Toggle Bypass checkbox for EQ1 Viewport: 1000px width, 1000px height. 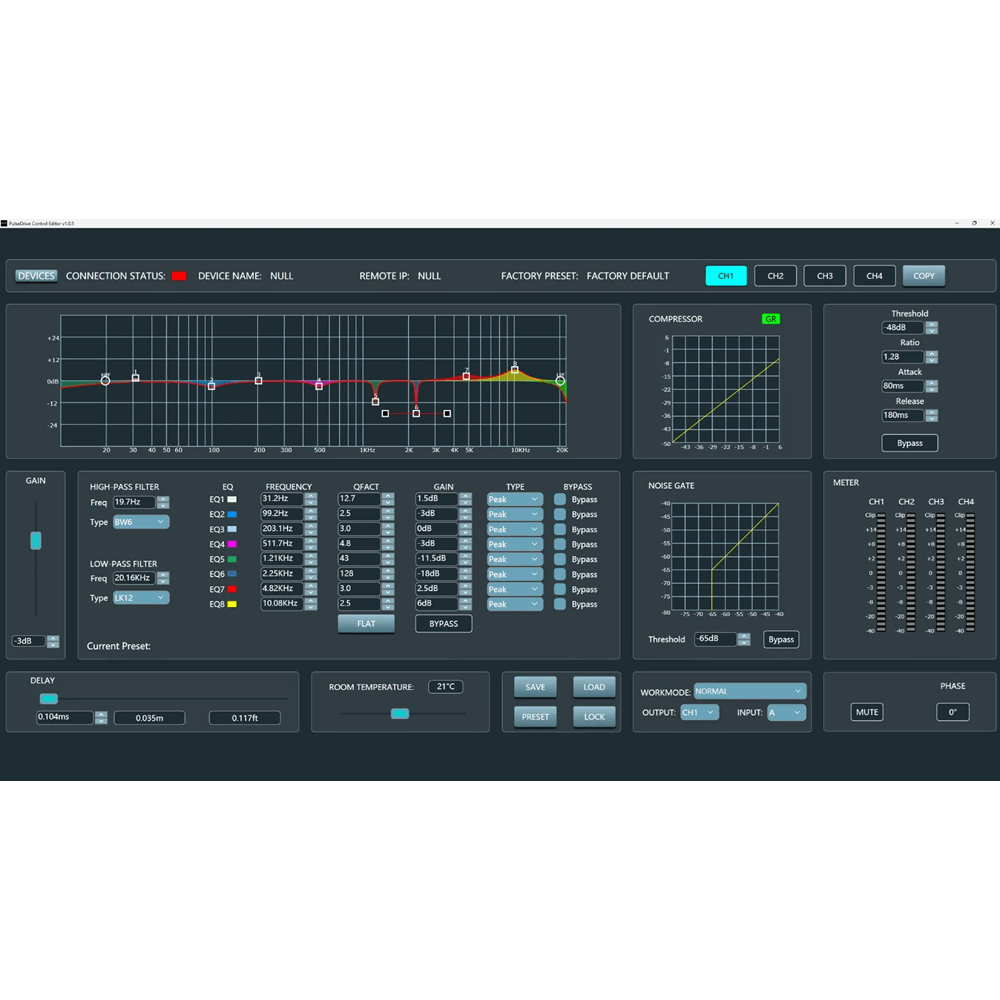pos(560,499)
